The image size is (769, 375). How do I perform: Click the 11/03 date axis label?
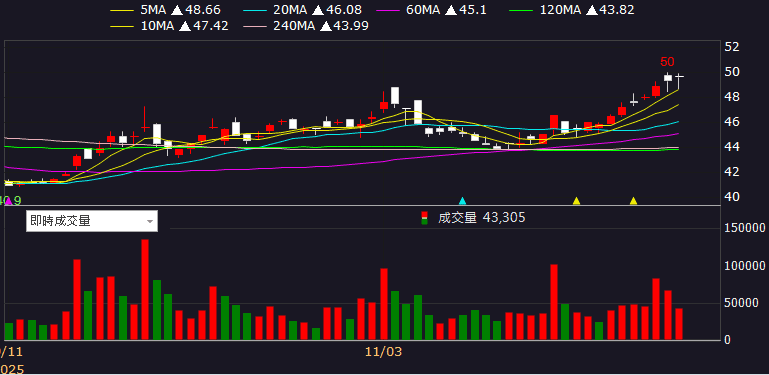coord(384,352)
